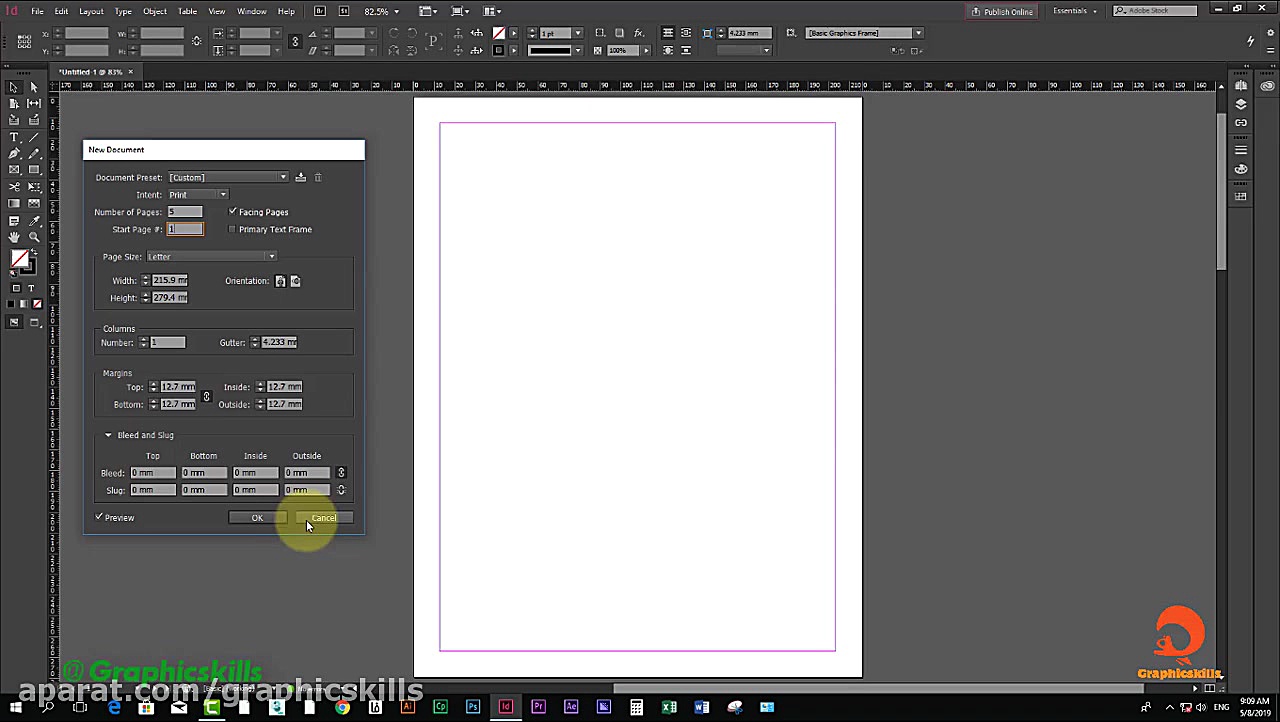1280x722 pixels.
Task: Toggle the margins chain link icon
Action: (206, 396)
